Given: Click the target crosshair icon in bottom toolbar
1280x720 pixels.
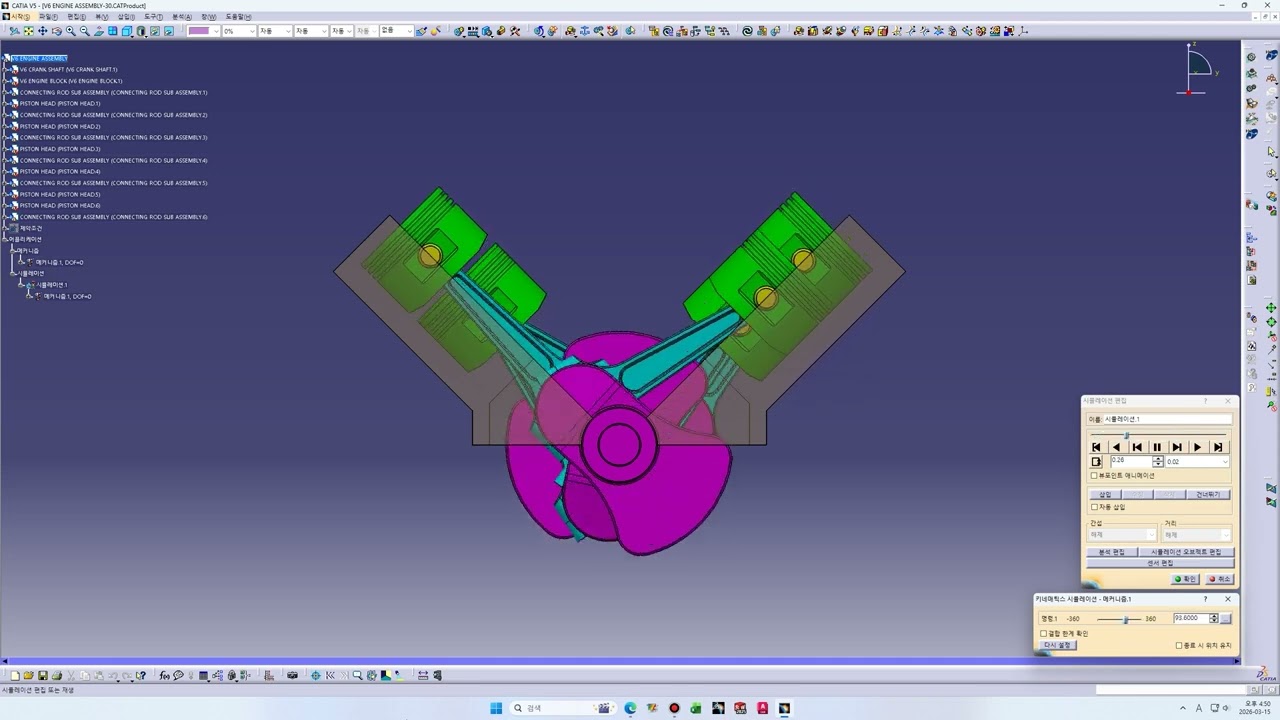Looking at the screenshot, I should click(315, 675).
